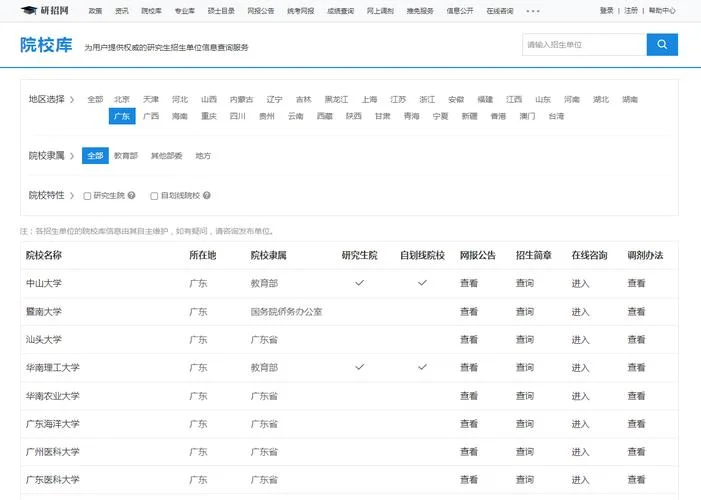Select 上海 region filter
Image resolution: width=701 pixels, height=500 pixels.
point(369,99)
